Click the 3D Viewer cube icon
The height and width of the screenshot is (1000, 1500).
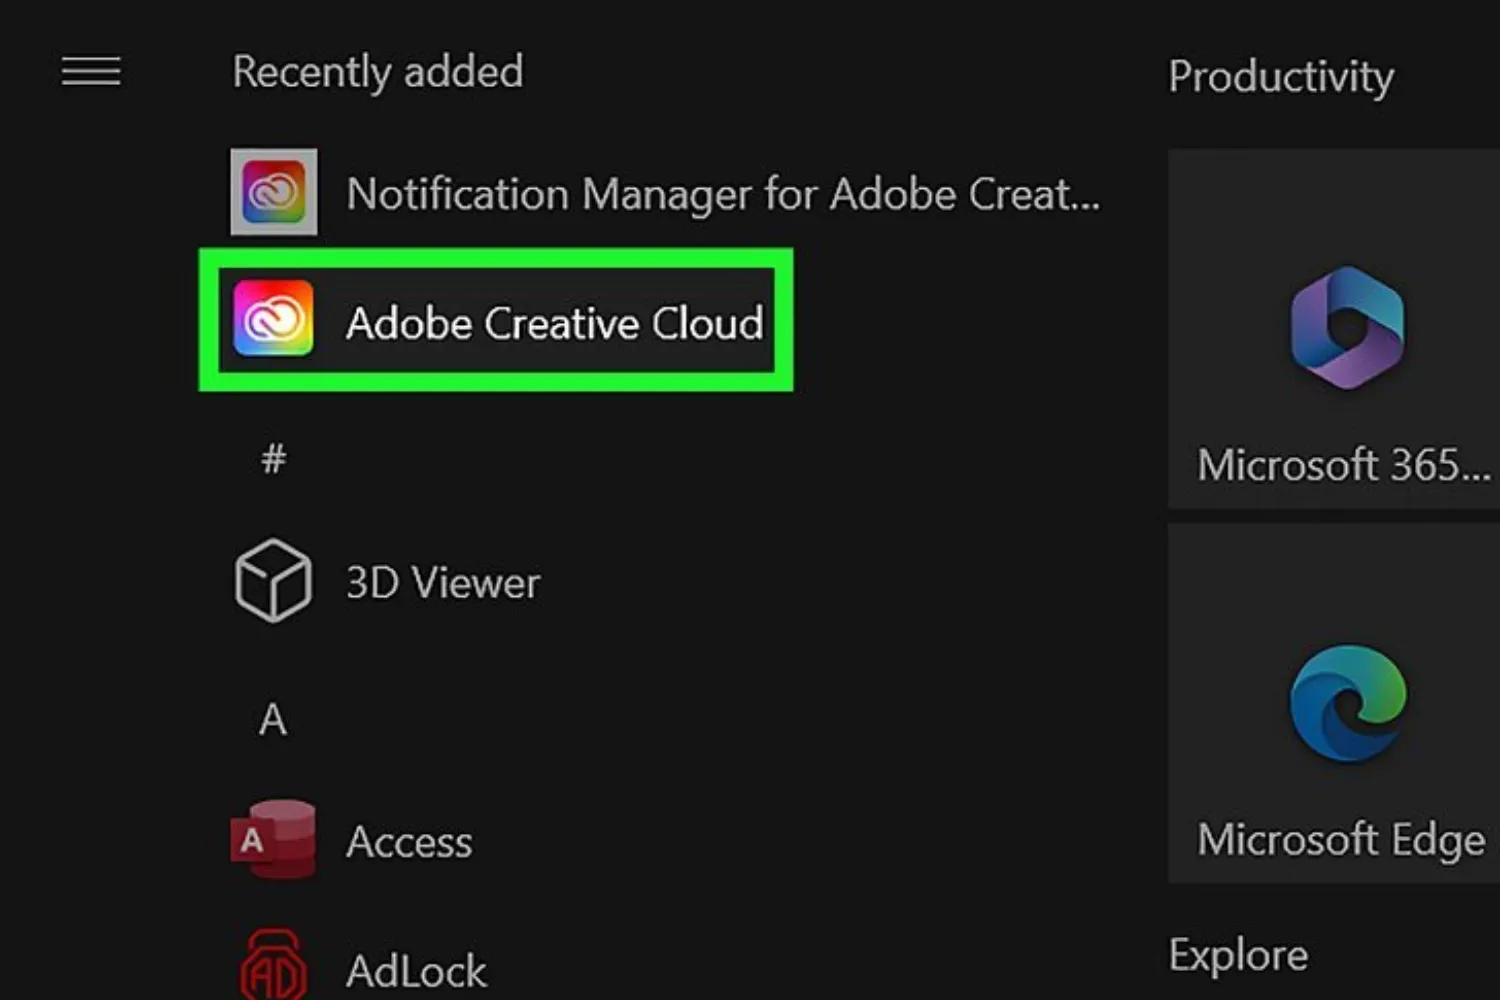pyautogui.click(x=272, y=583)
